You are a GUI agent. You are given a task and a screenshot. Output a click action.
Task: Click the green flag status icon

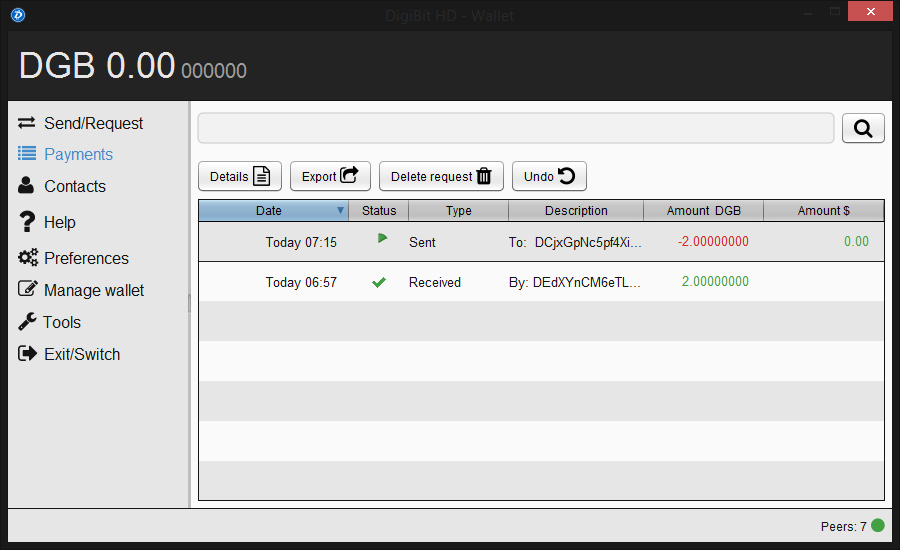(x=382, y=238)
